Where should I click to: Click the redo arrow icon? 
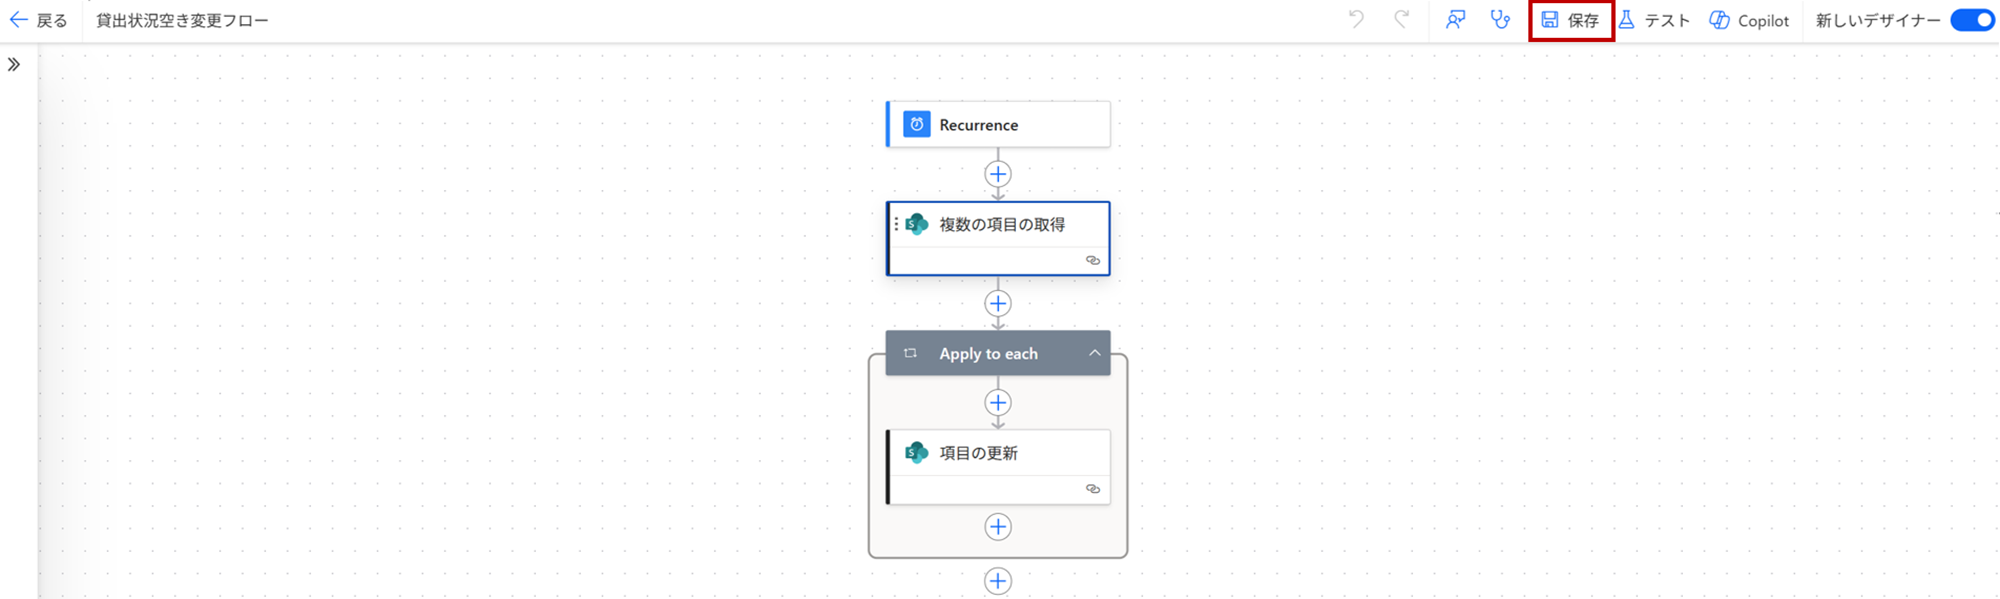click(x=1402, y=19)
